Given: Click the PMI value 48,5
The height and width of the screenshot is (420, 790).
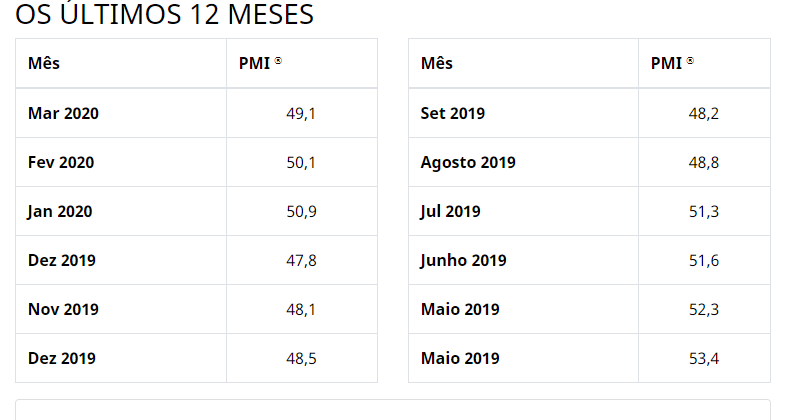Looking at the screenshot, I should pyautogui.click(x=301, y=358).
